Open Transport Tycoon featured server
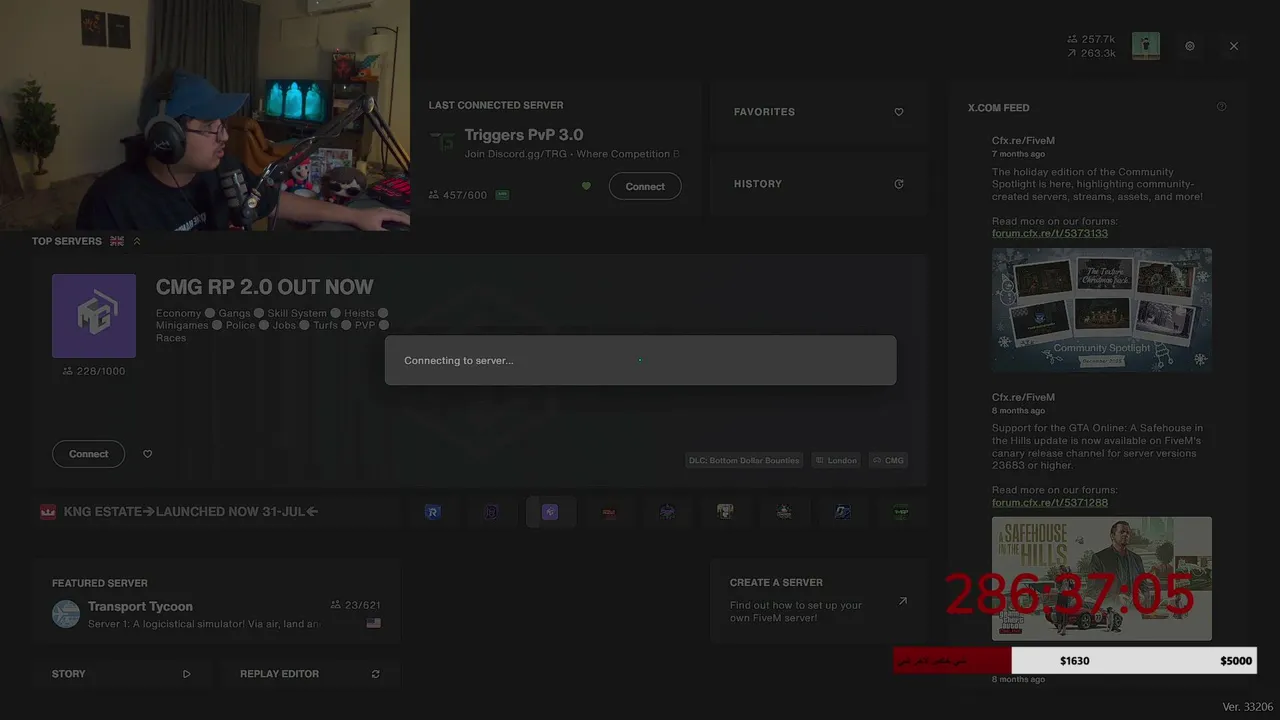 (216, 604)
